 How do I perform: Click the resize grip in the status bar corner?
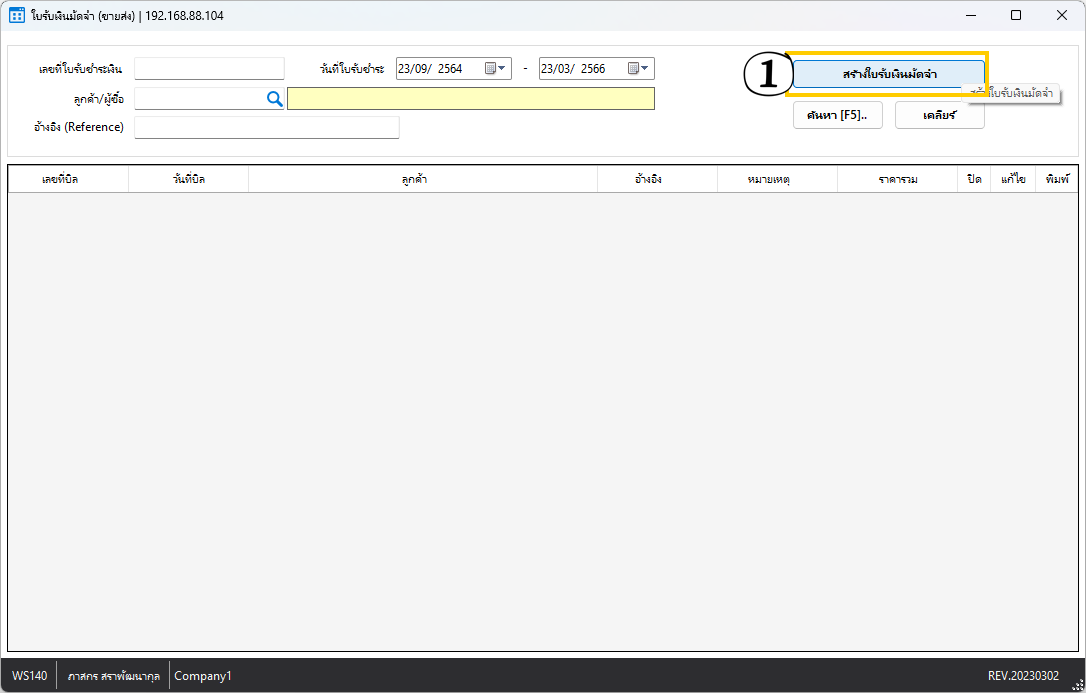click(1077, 684)
